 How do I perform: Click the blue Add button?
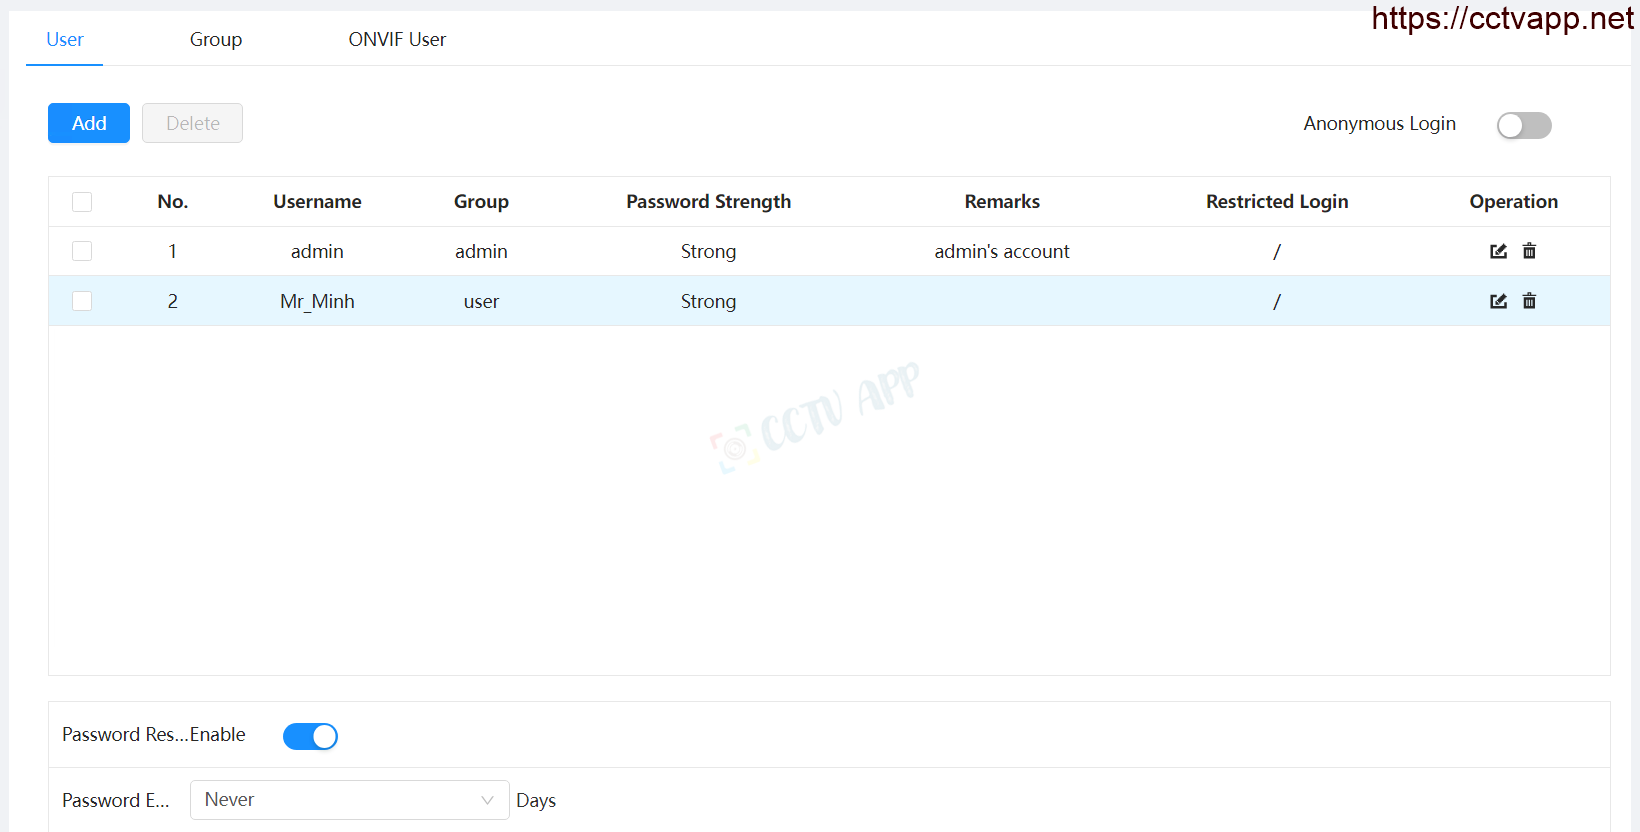click(89, 123)
